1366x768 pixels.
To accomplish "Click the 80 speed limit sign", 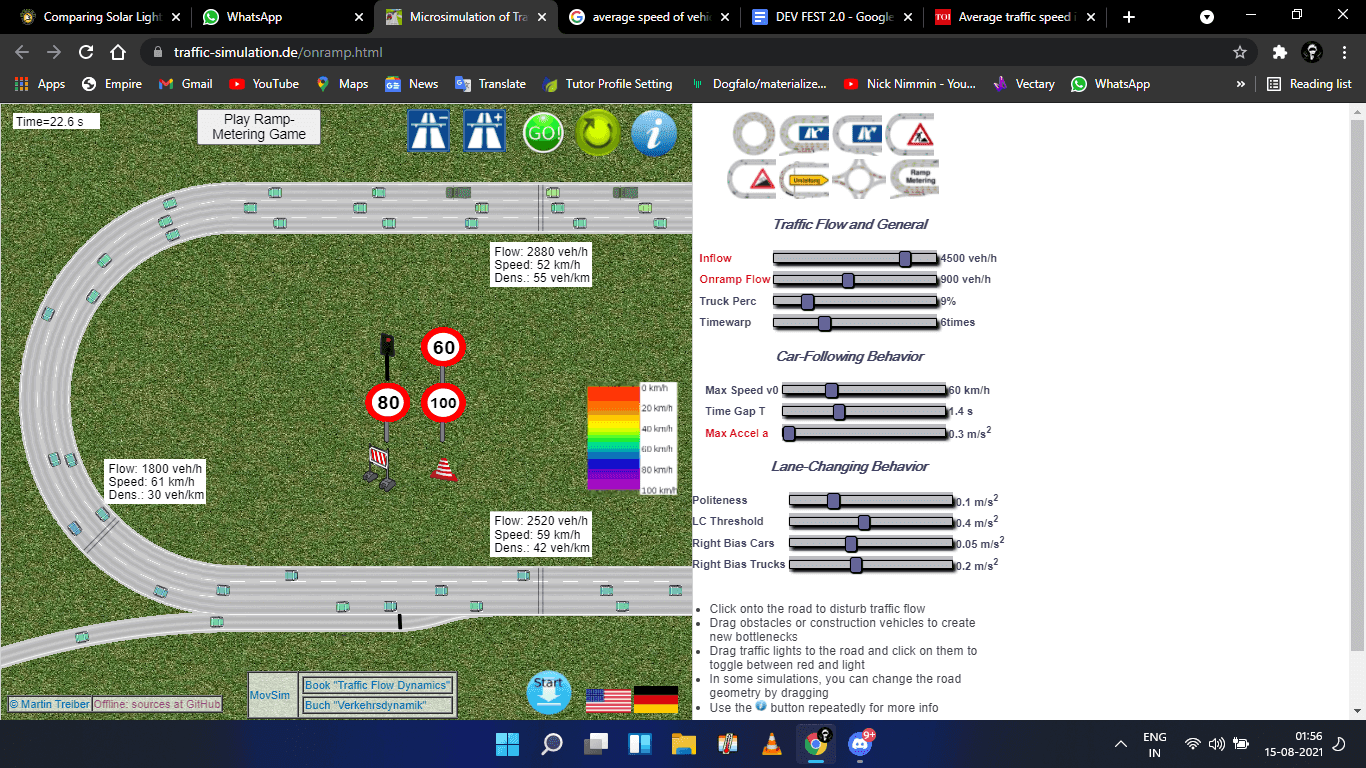I will tap(388, 403).
